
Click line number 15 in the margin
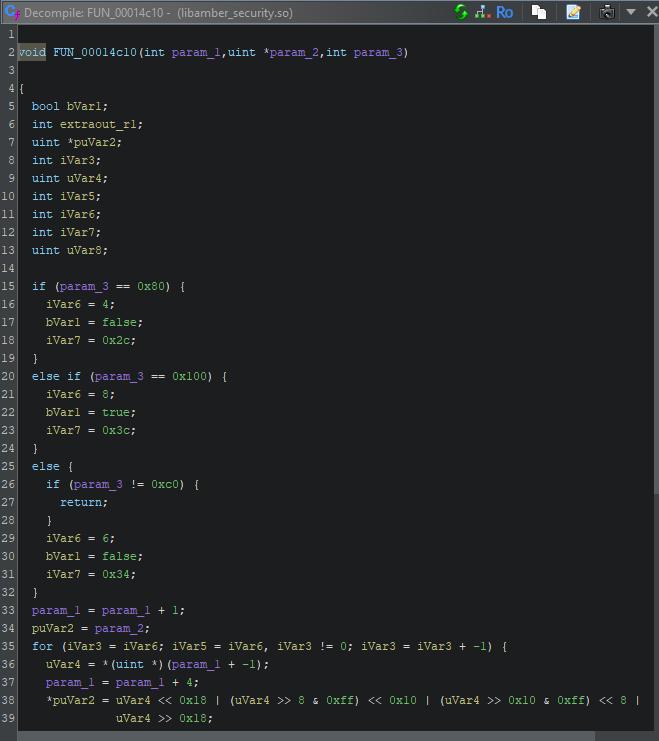pos(8,286)
